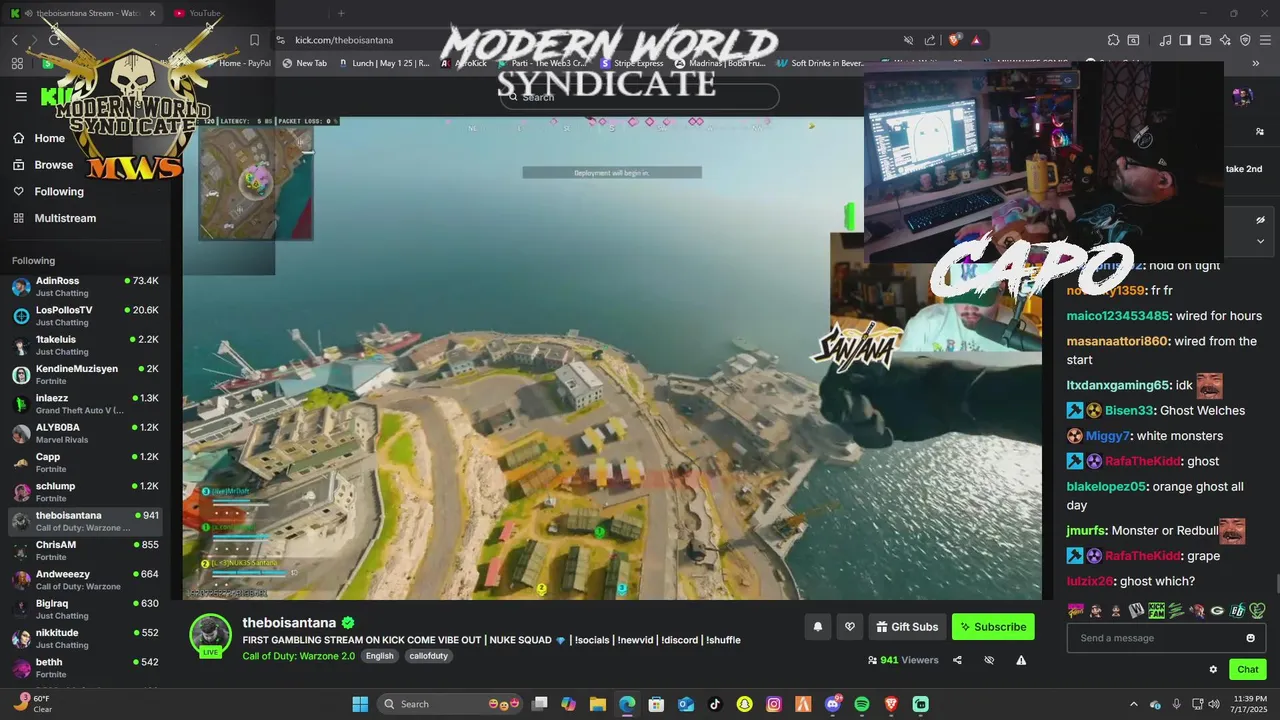
Task: Toggle the hide viewer count eye icon
Action: coord(989,660)
